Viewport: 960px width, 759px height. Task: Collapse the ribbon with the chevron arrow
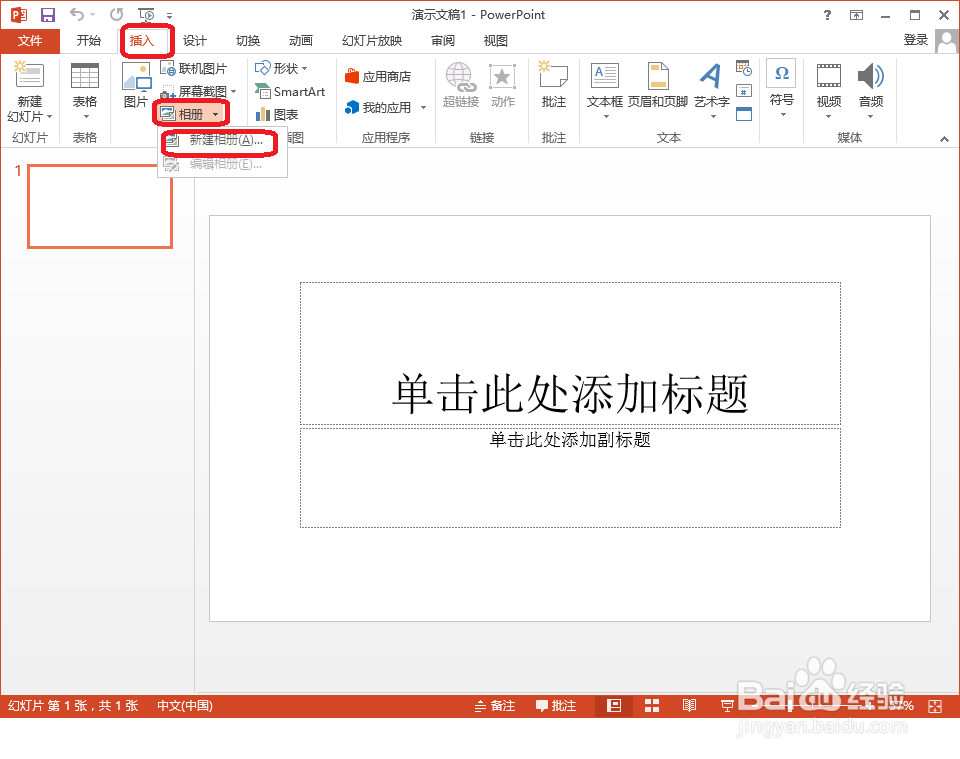coord(944,139)
